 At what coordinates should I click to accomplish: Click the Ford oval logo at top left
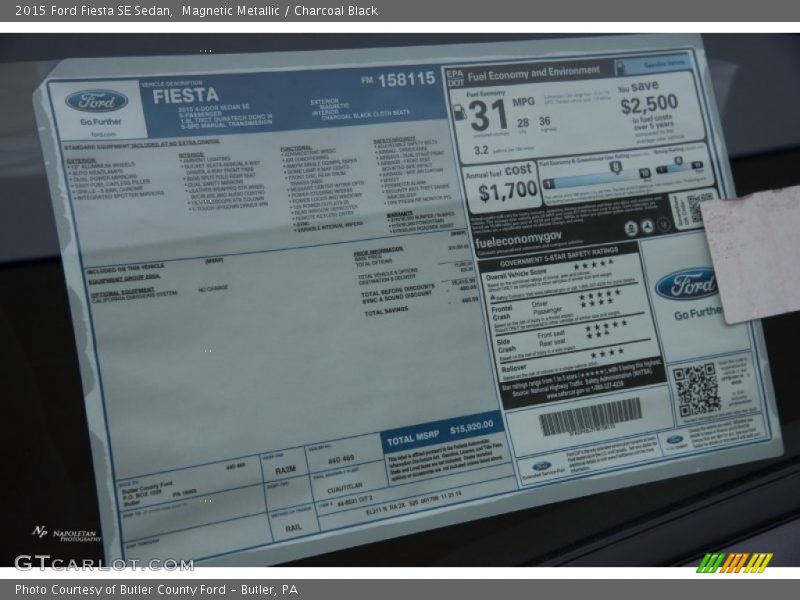point(96,101)
